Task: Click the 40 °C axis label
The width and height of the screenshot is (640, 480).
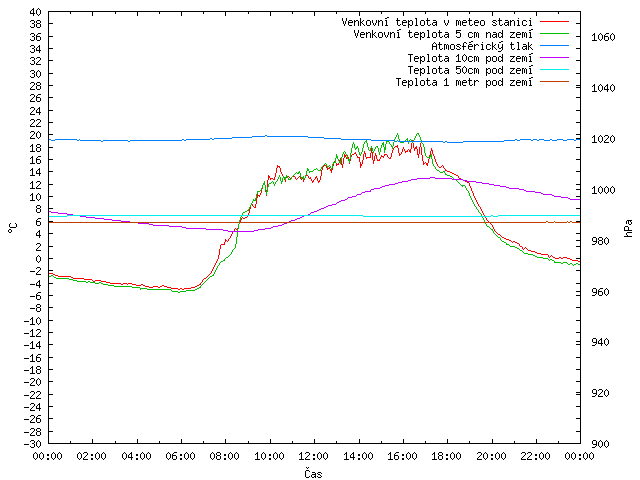Action: (36, 12)
